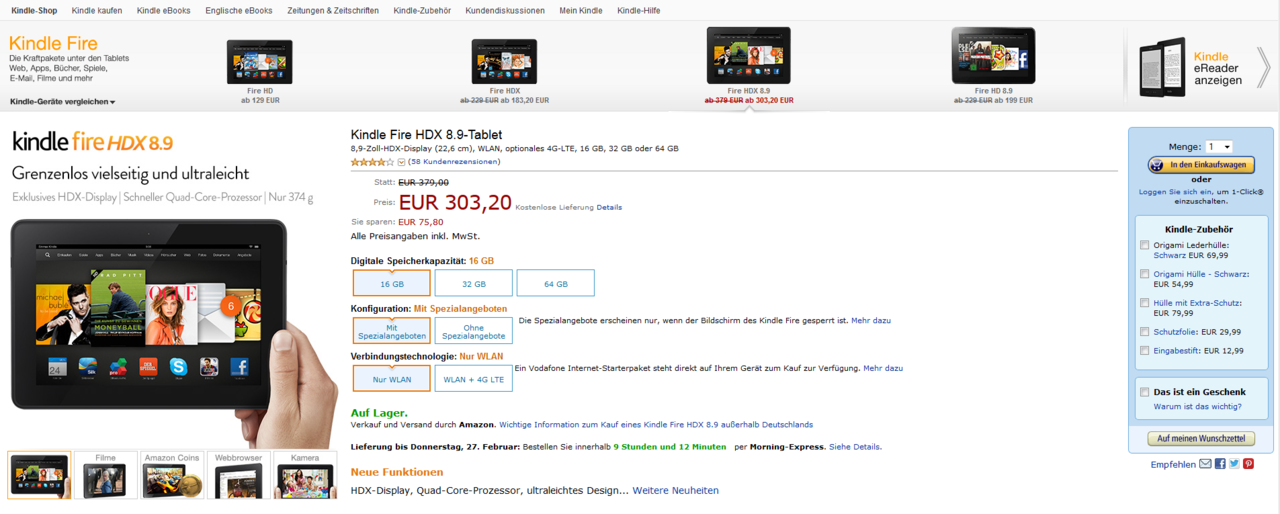Select Kamera thumbnail
The image size is (1280, 514).
point(305,475)
